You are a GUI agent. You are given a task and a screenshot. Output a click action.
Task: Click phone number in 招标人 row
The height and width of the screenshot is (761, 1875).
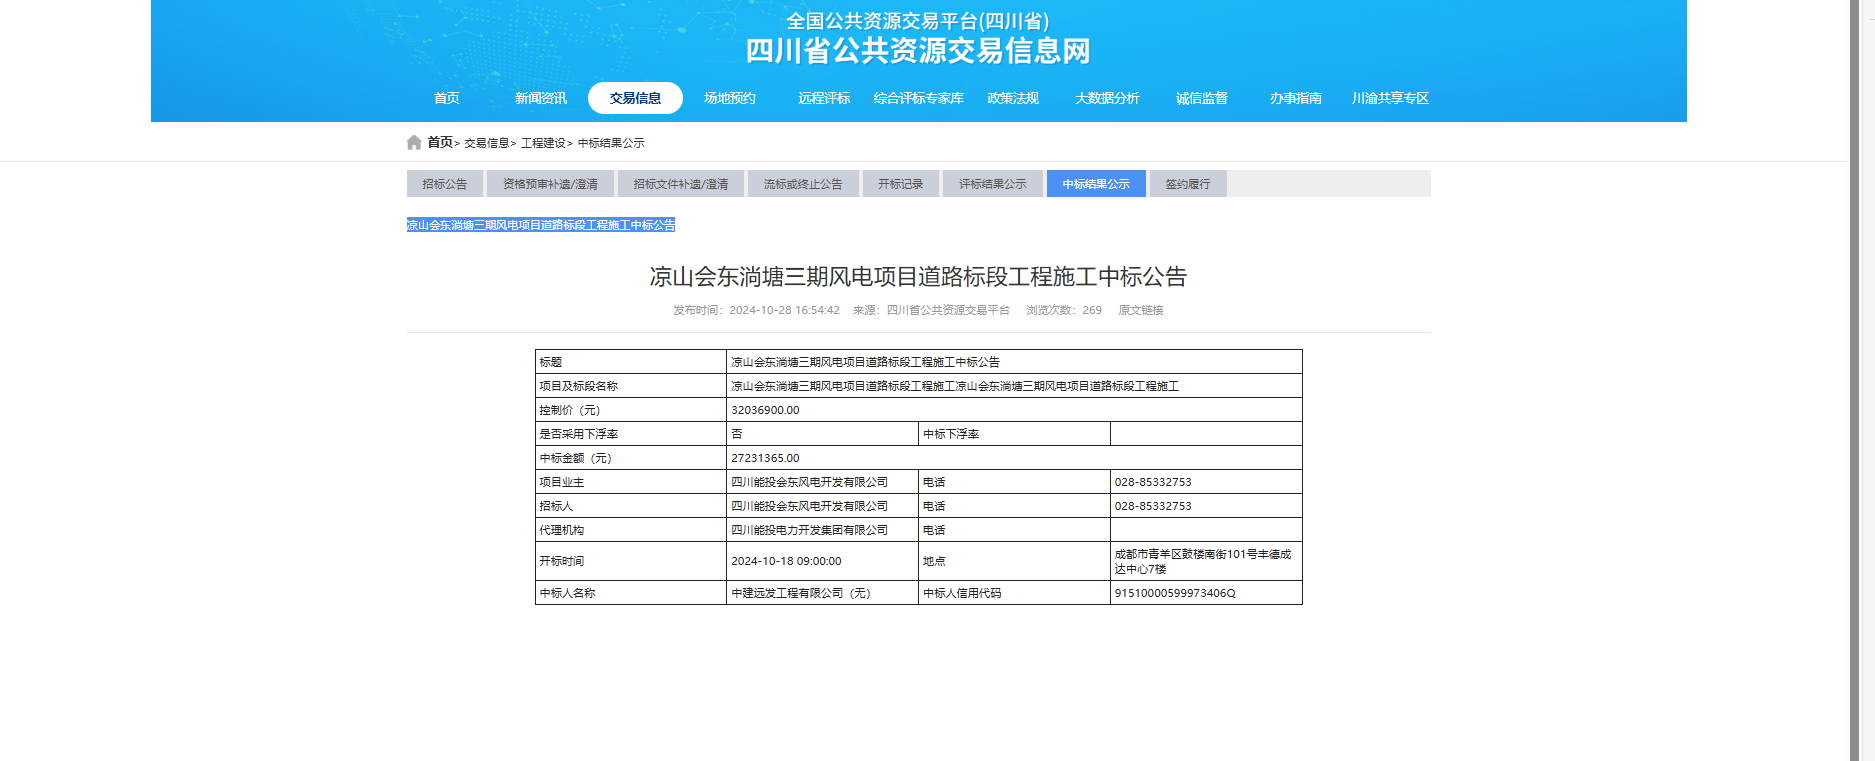pos(1153,506)
